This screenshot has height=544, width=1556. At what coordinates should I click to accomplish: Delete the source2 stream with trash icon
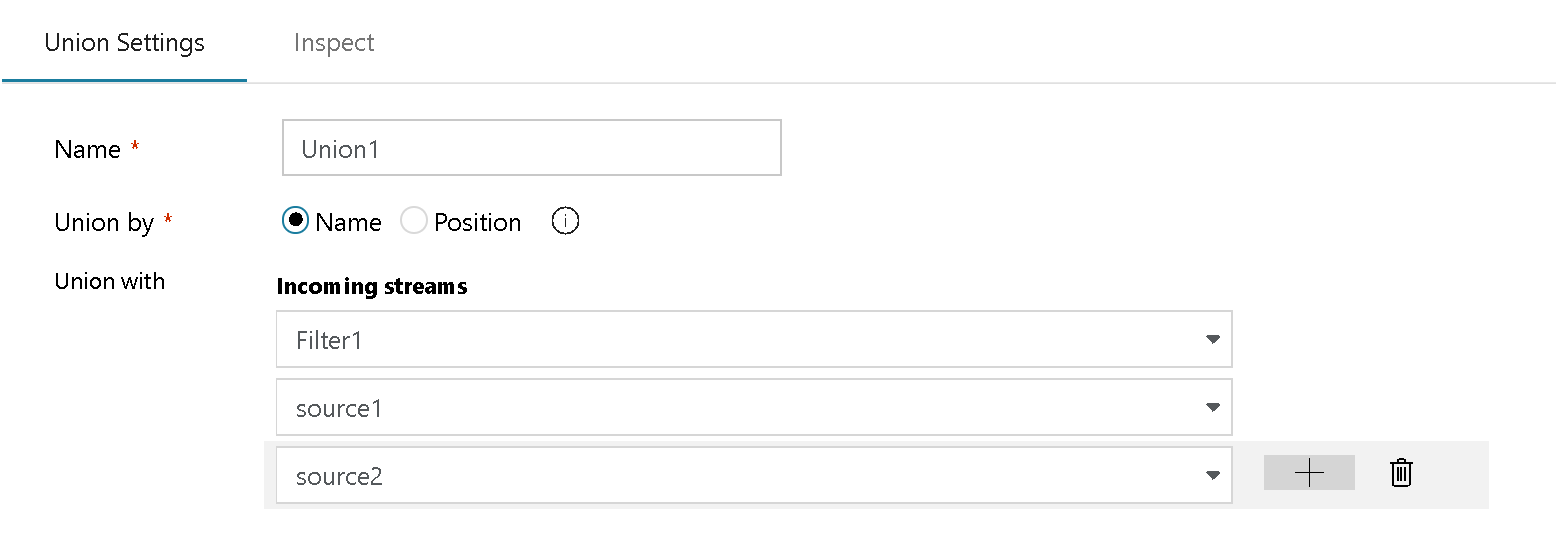coord(1401,473)
